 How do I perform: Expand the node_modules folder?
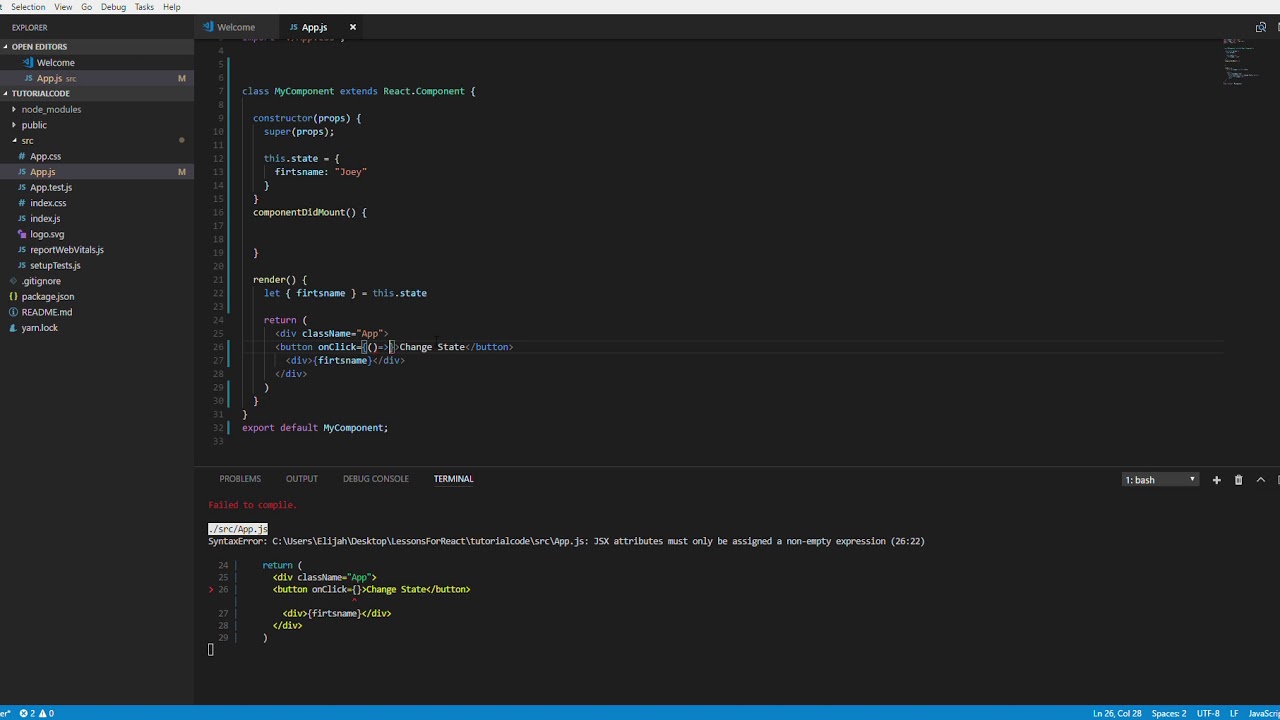51,109
